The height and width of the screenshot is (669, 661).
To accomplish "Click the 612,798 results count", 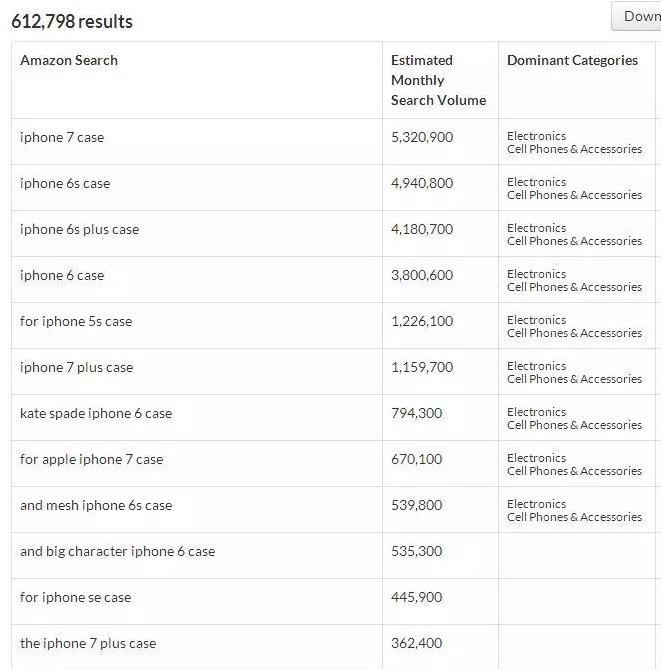I will 72,22.
